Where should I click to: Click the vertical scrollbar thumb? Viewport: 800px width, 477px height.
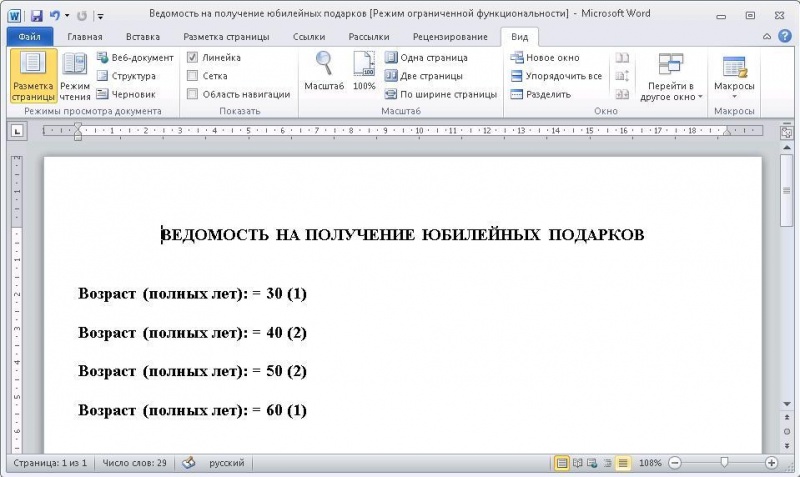click(x=786, y=190)
